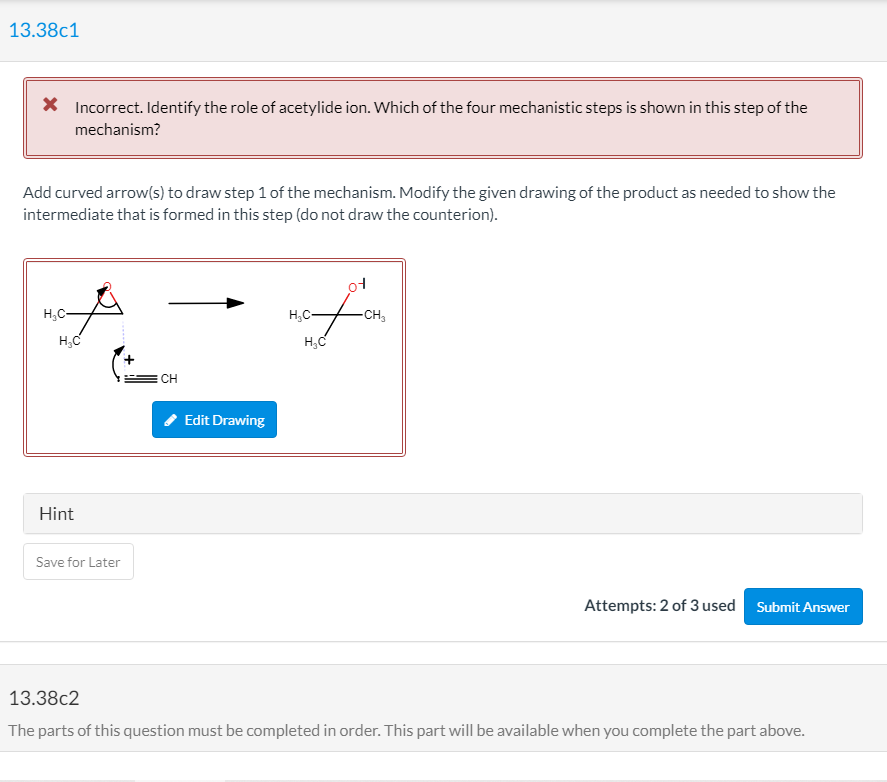Click the pencil icon on Edit Drawing

(170, 419)
